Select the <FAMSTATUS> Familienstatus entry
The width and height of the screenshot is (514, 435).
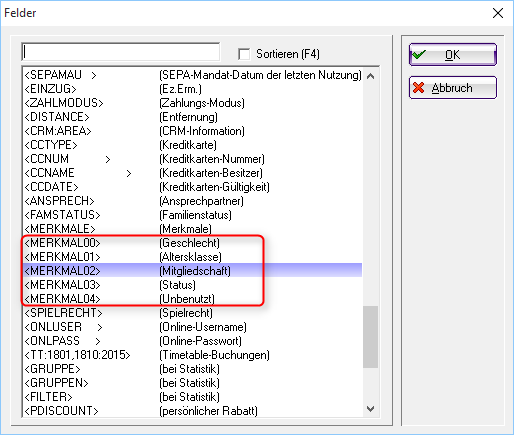point(193,215)
